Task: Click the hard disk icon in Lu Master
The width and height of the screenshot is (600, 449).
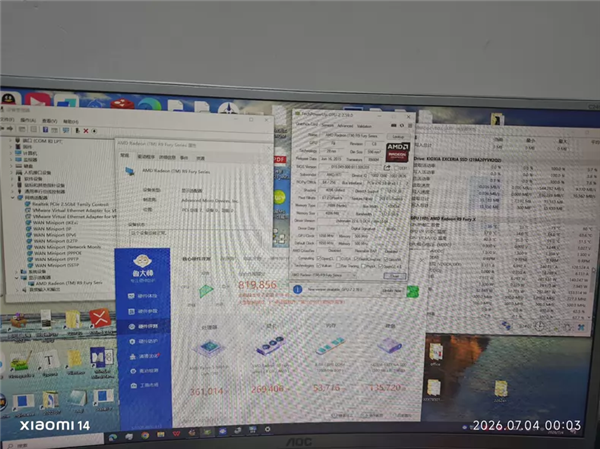Action: pos(389,345)
